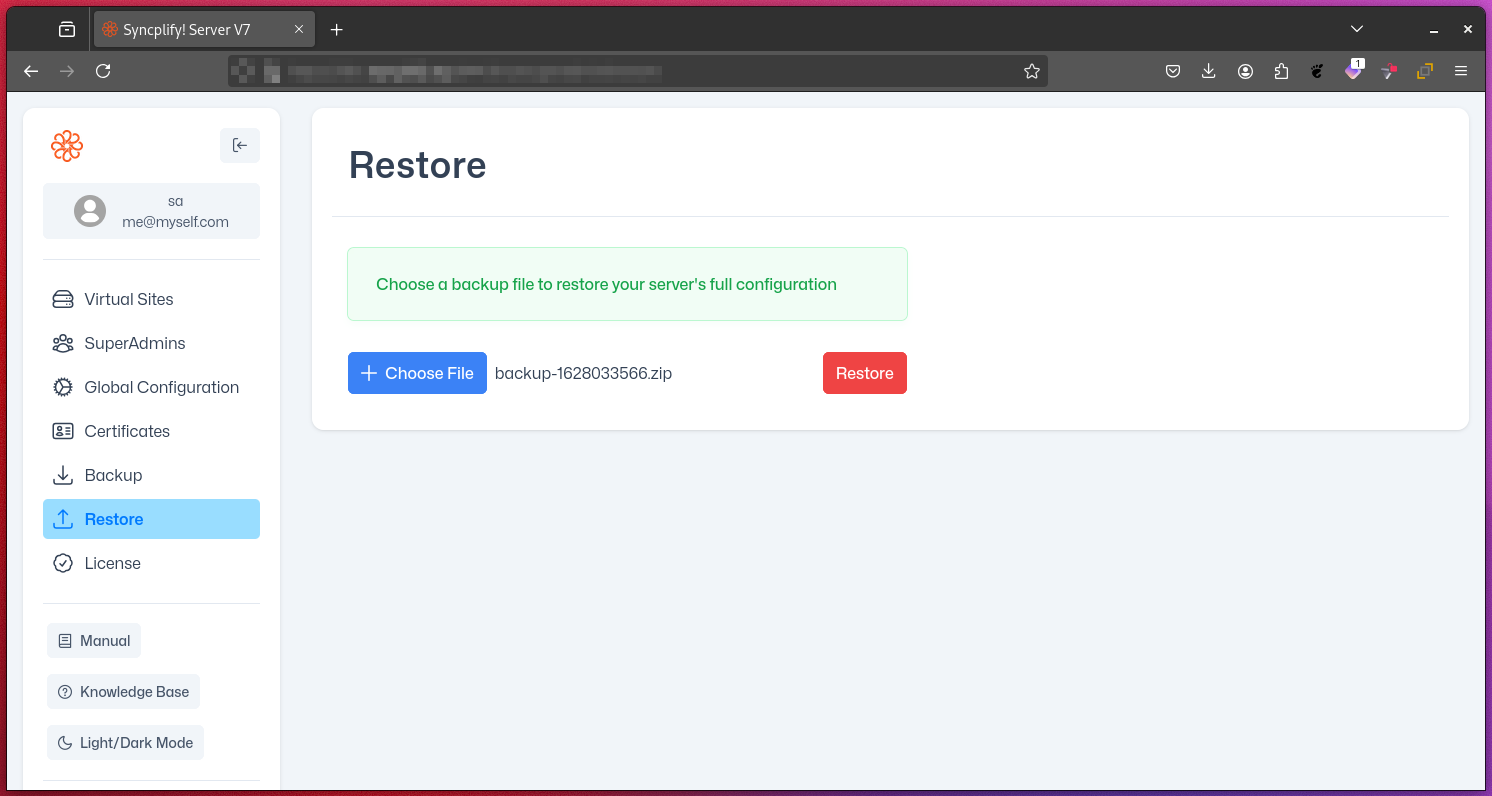The height and width of the screenshot is (796, 1492).
Task: Click the Syncplify flower logo
Action: click(x=66, y=145)
